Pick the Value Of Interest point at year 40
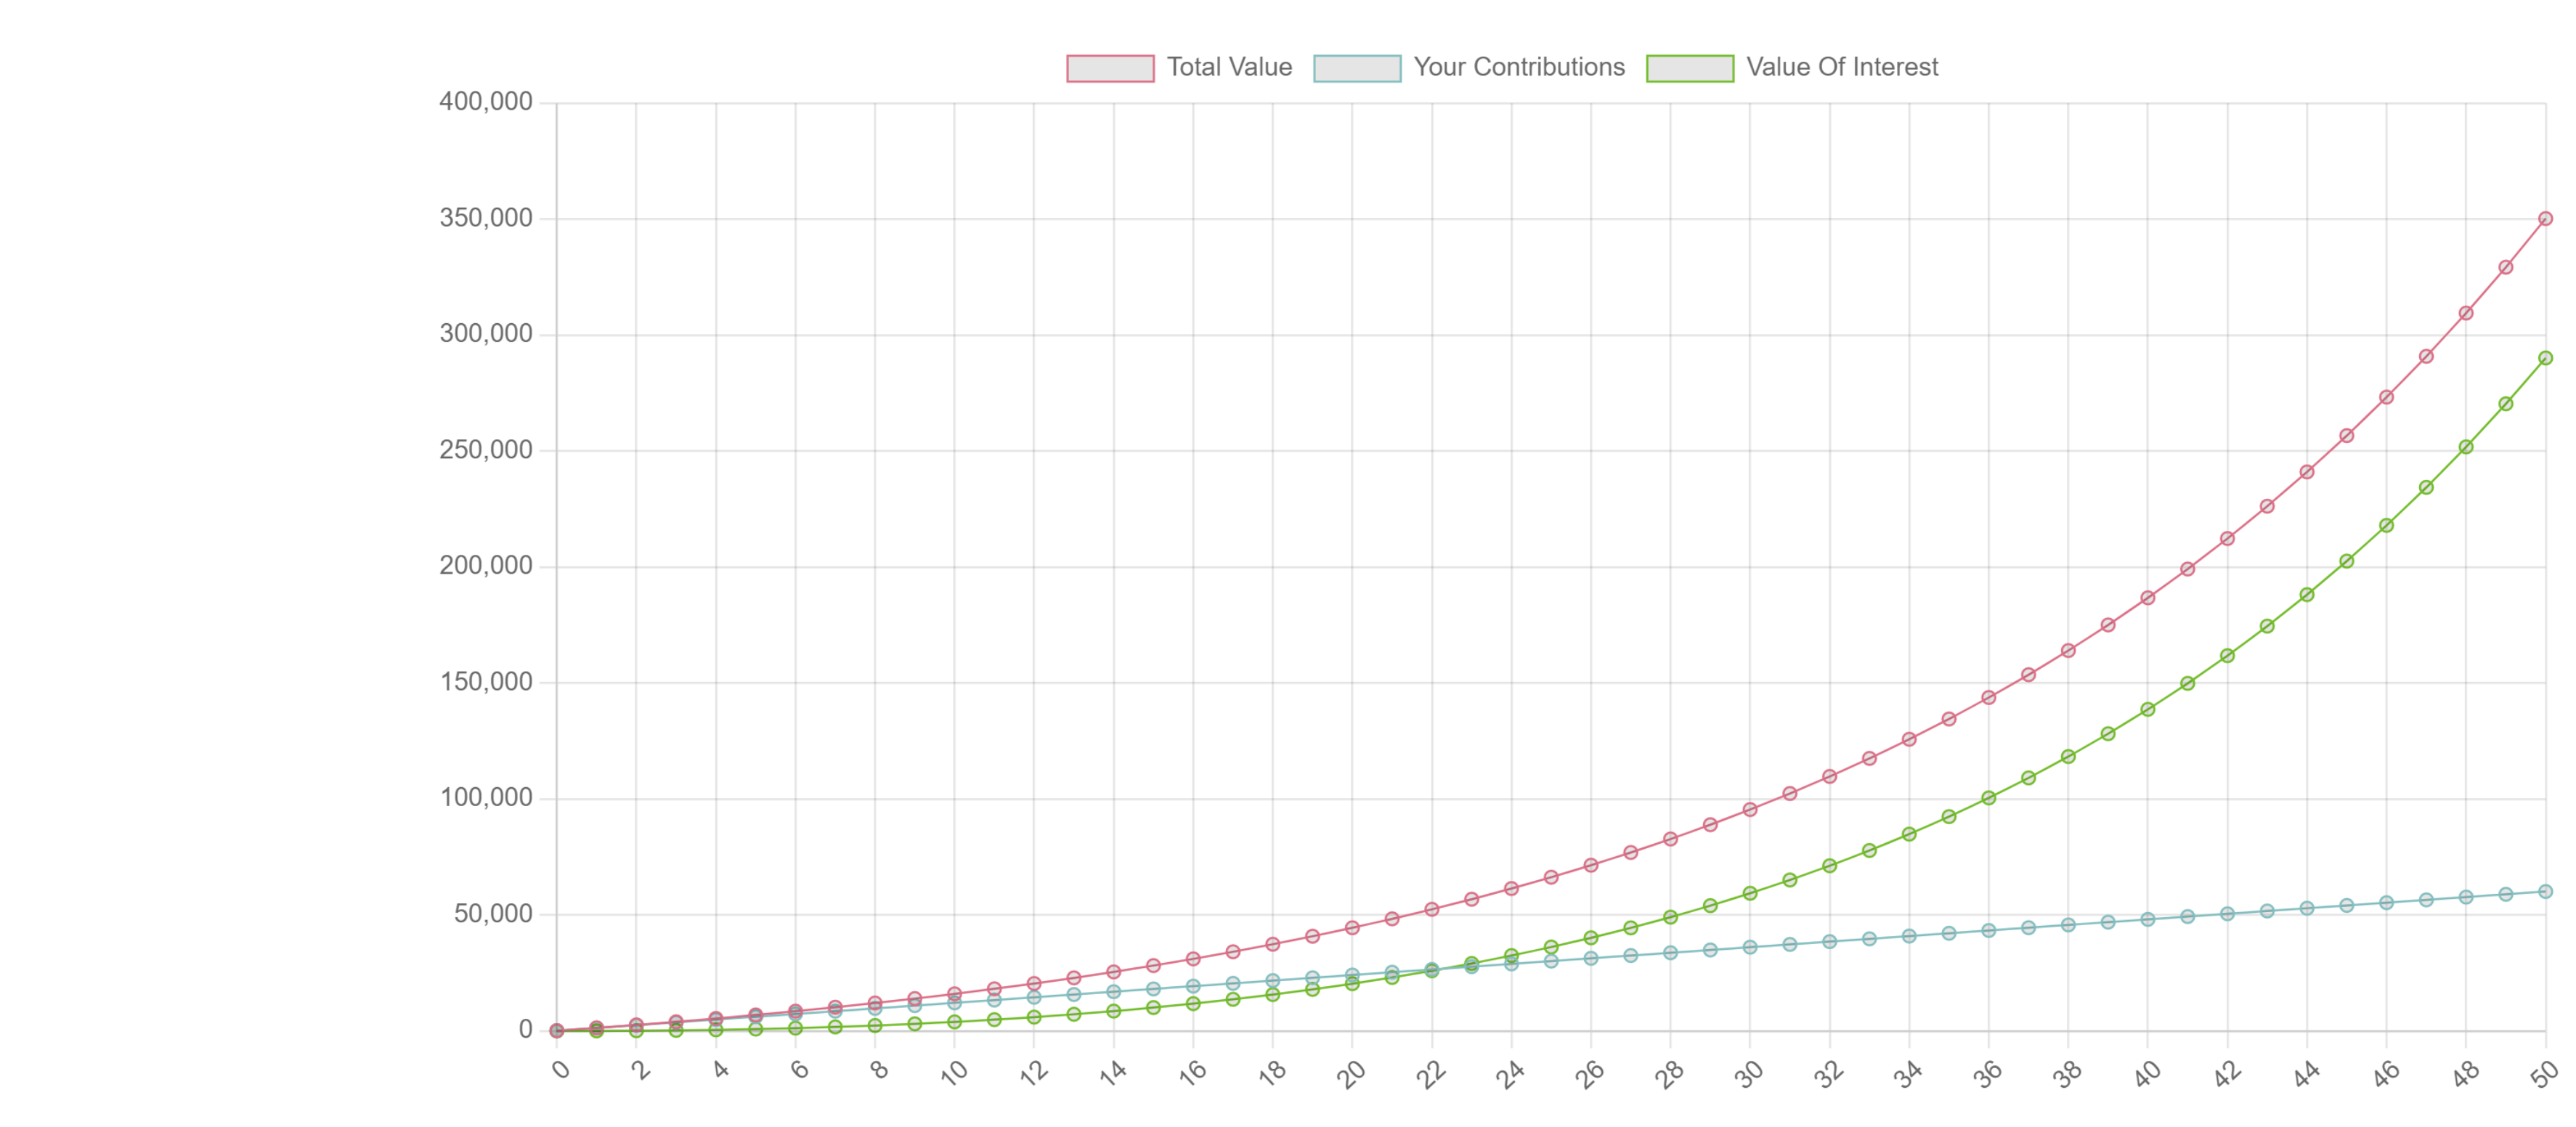The image size is (2576, 1127). pos(2147,710)
